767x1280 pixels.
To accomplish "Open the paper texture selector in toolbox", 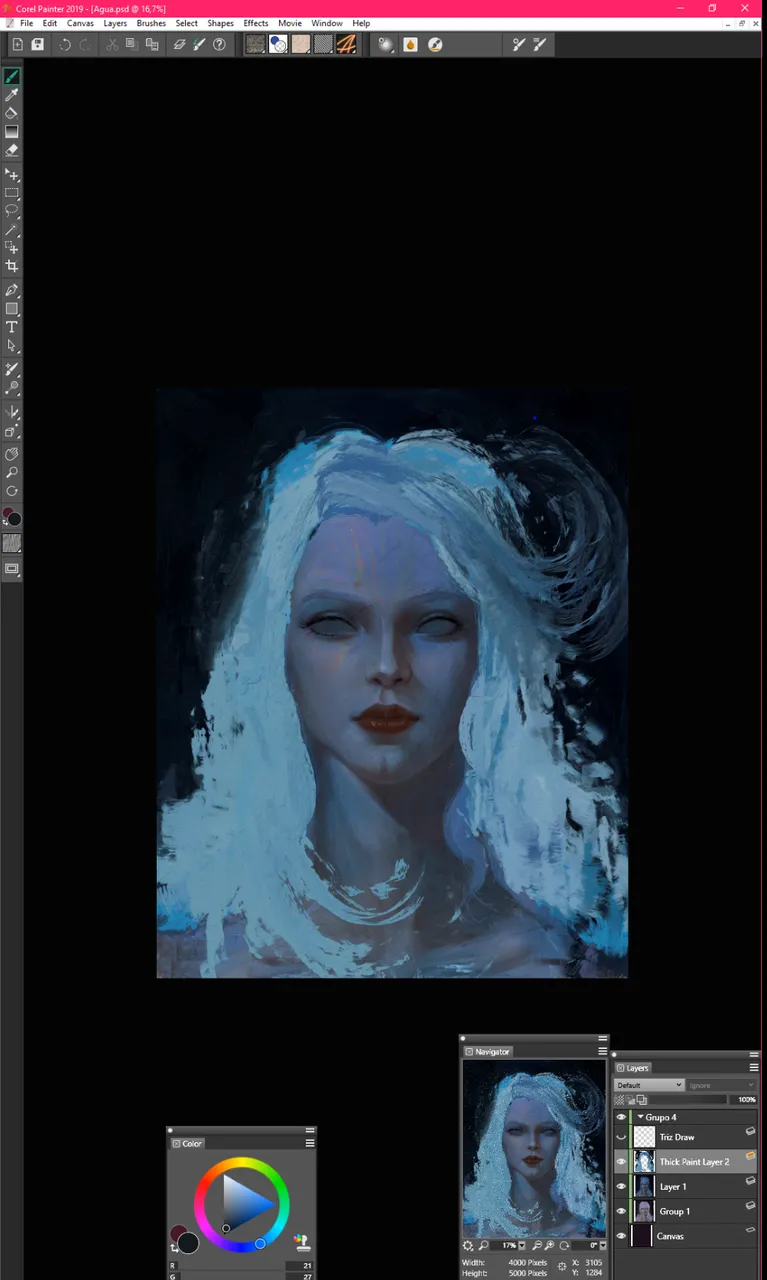I will click(12, 543).
